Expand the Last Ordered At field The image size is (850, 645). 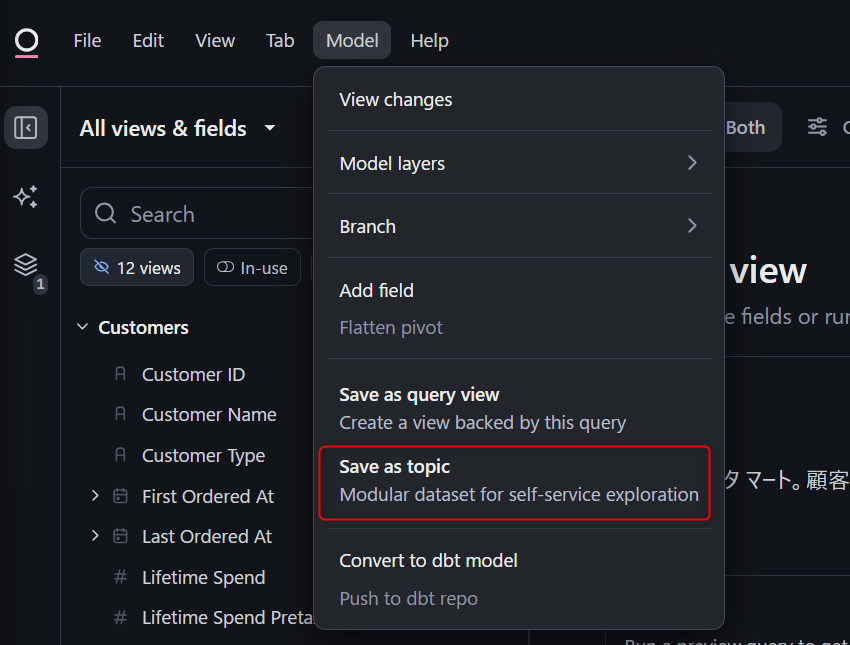tap(95, 536)
